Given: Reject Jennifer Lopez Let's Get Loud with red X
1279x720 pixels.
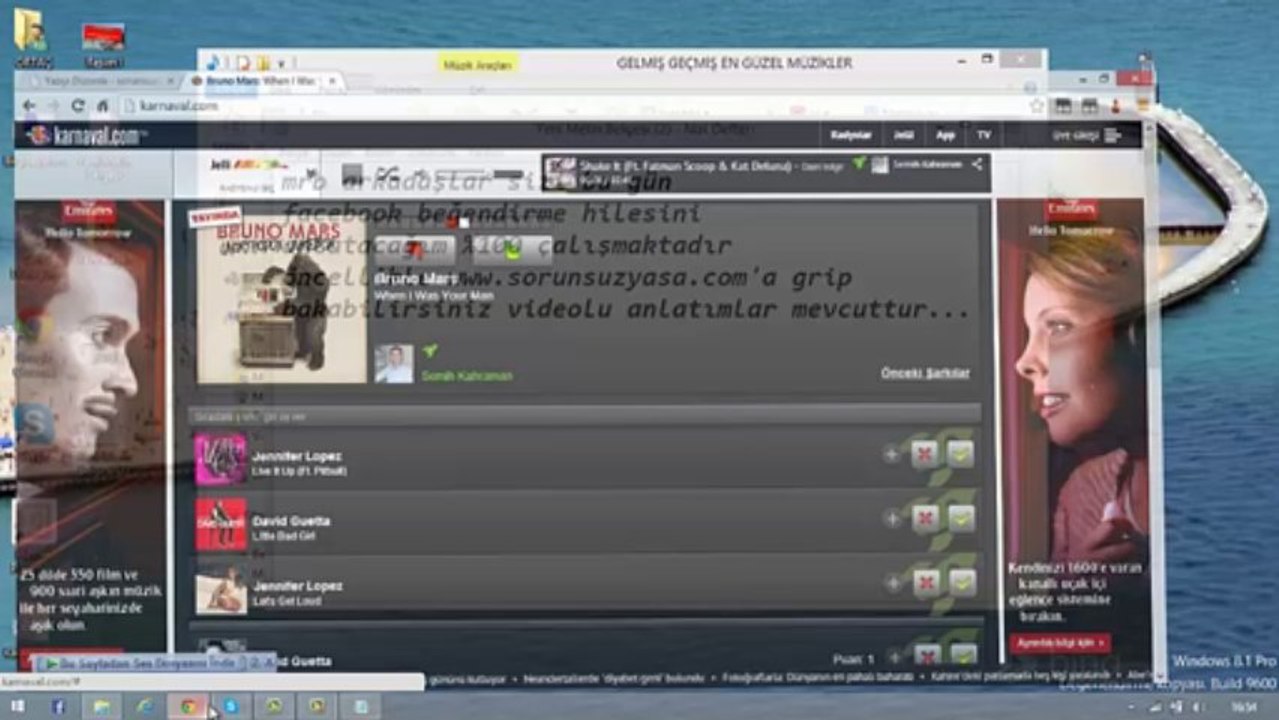Looking at the screenshot, I should coord(925,583).
